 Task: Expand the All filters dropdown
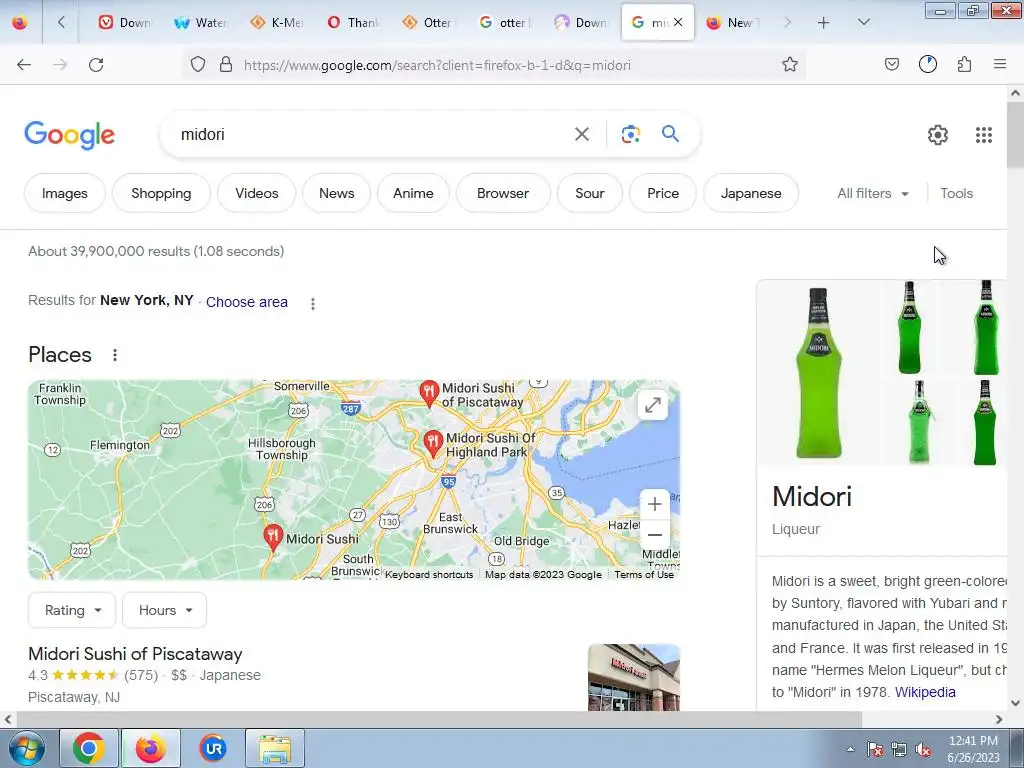(872, 193)
